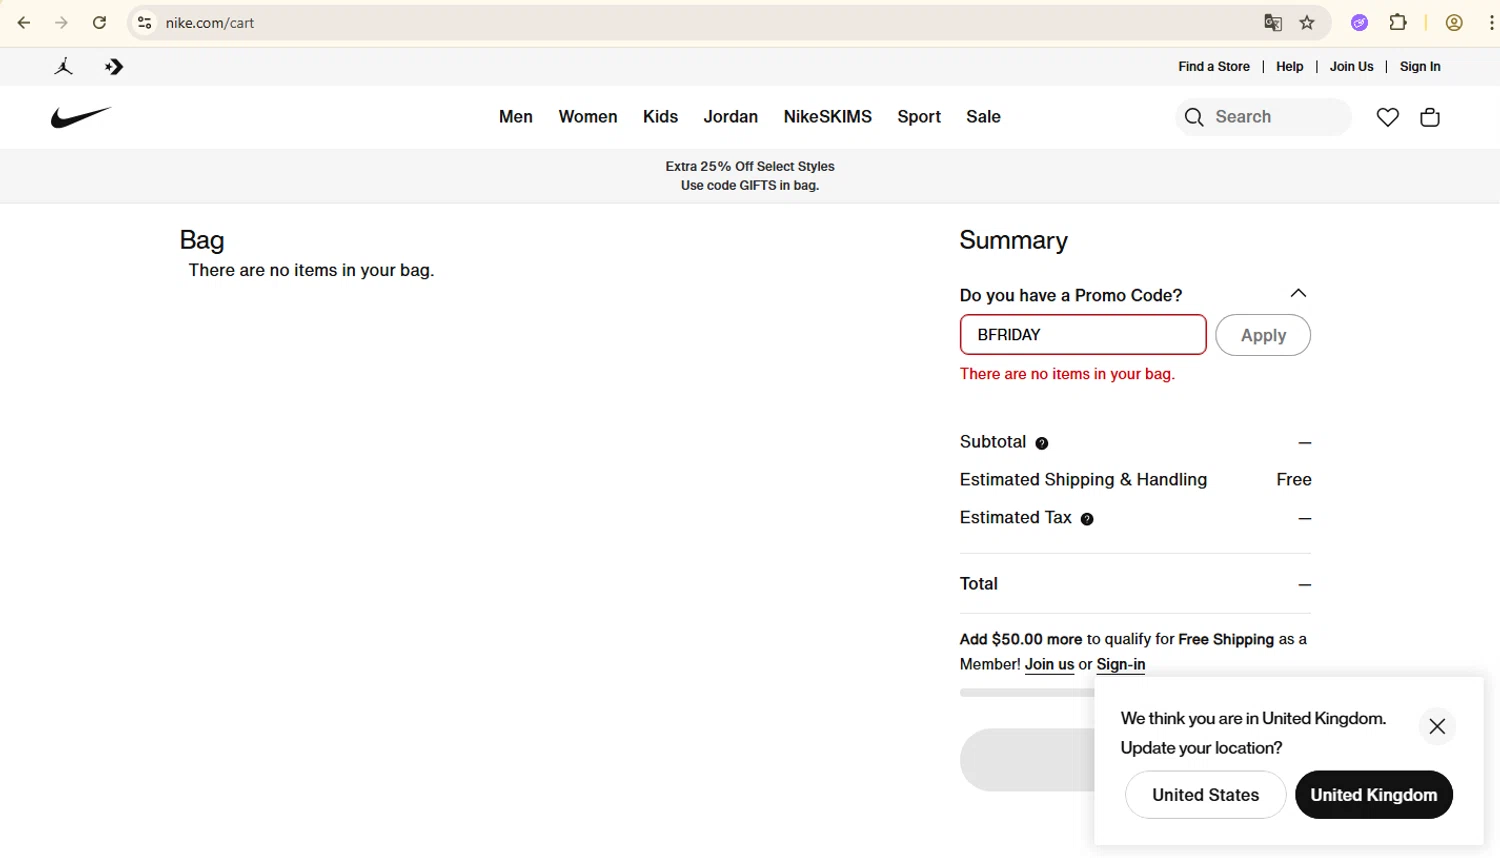The height and width of the screenshot is (858, 1500).
Task: Open the Women menu
Action: 588,117
